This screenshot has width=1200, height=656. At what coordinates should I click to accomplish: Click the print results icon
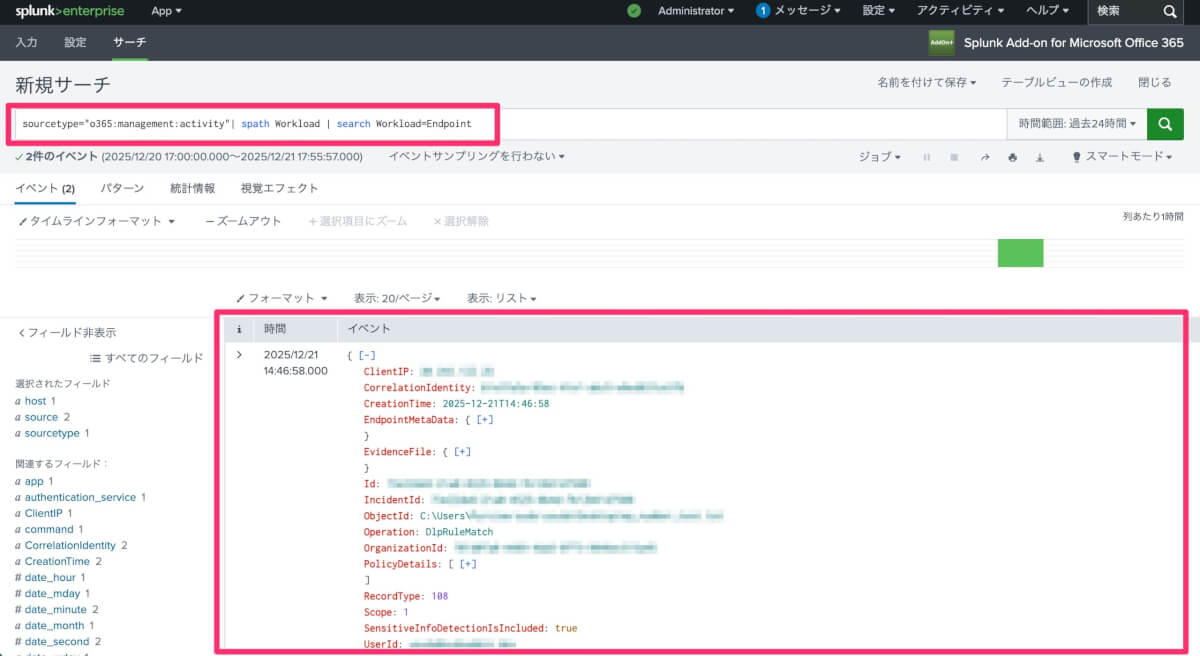(1013, 157)
